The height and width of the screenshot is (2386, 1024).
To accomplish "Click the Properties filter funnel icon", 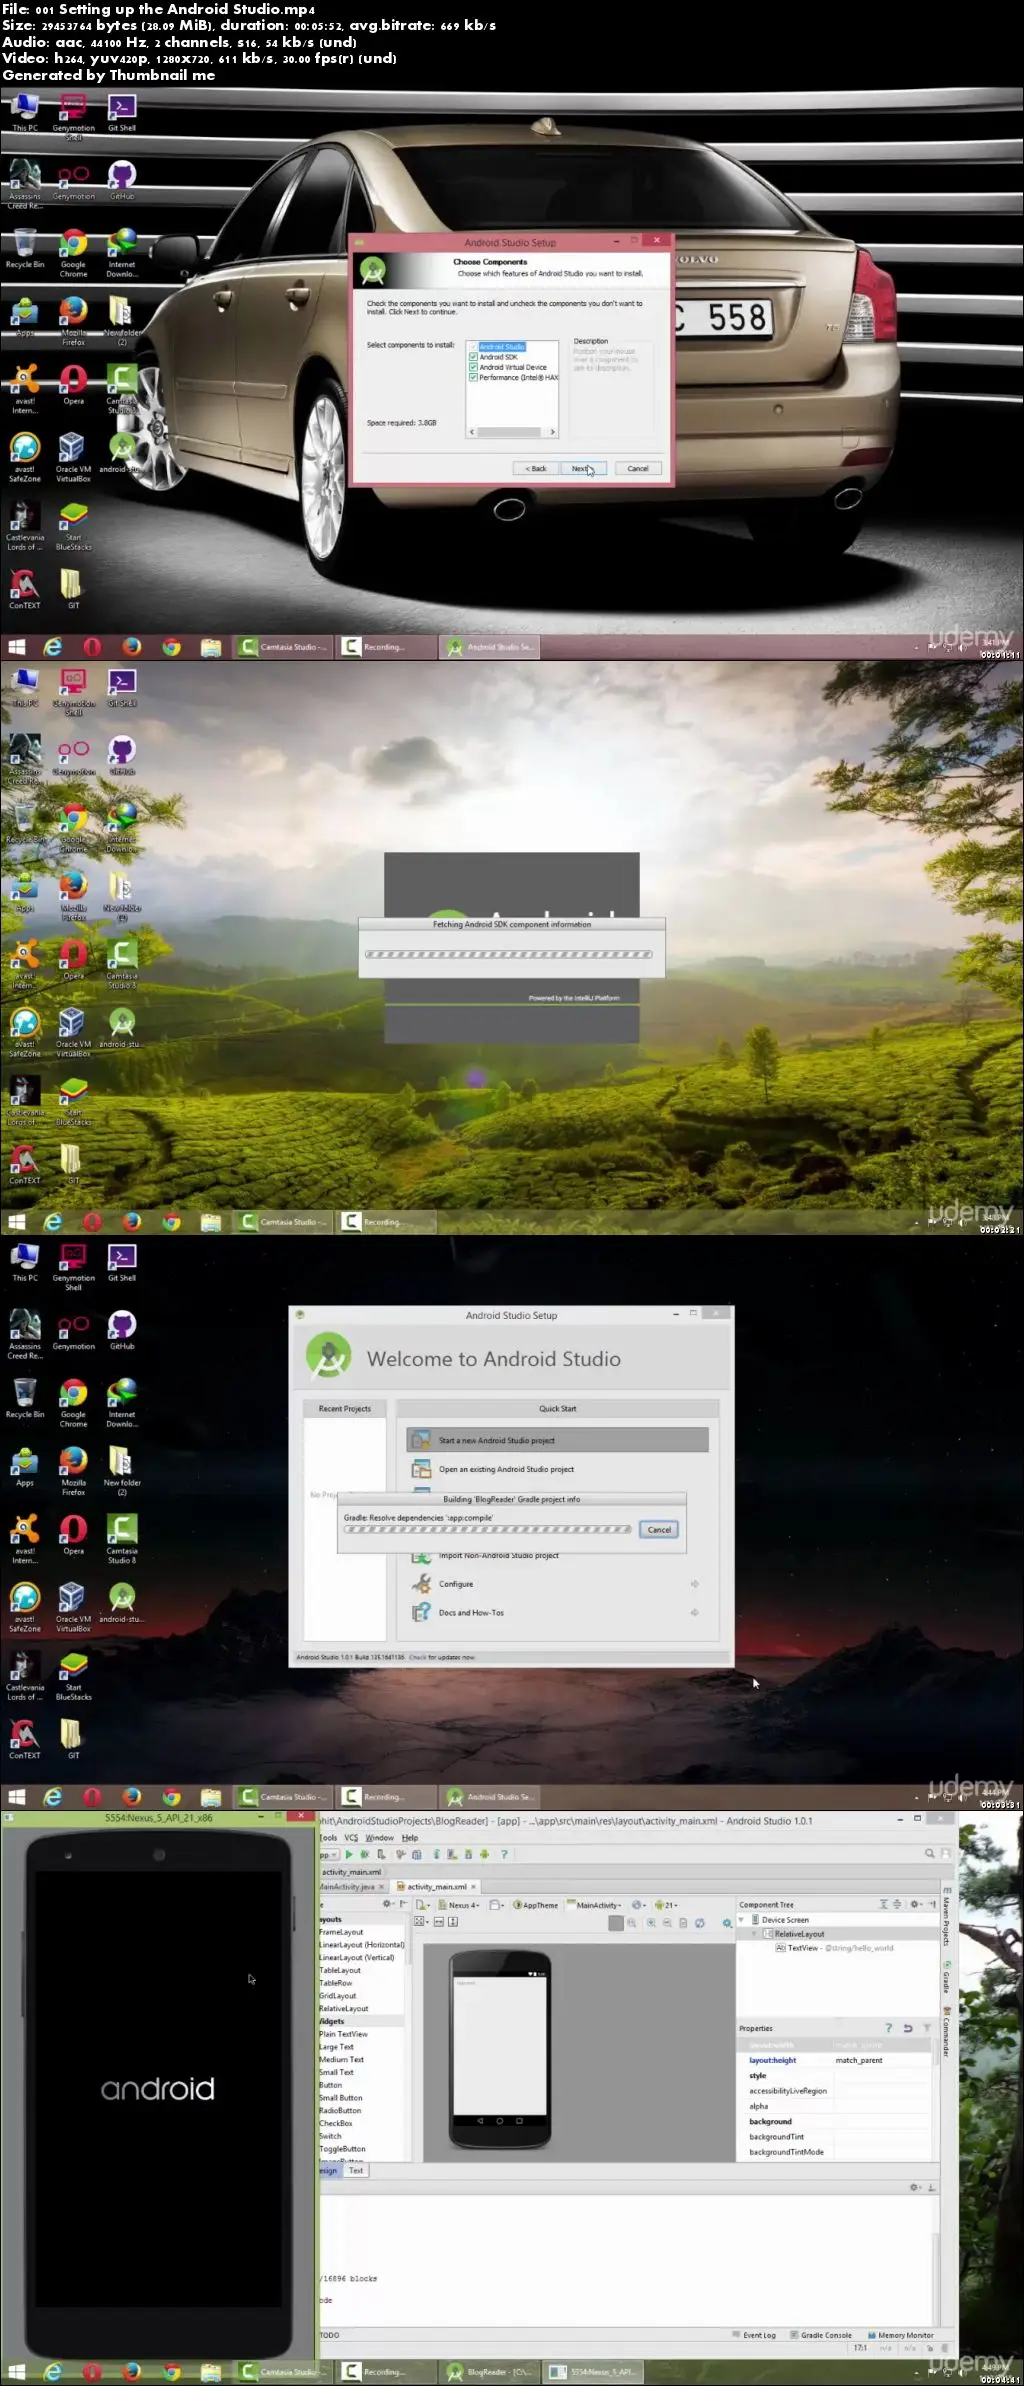I will [927, 2028].
